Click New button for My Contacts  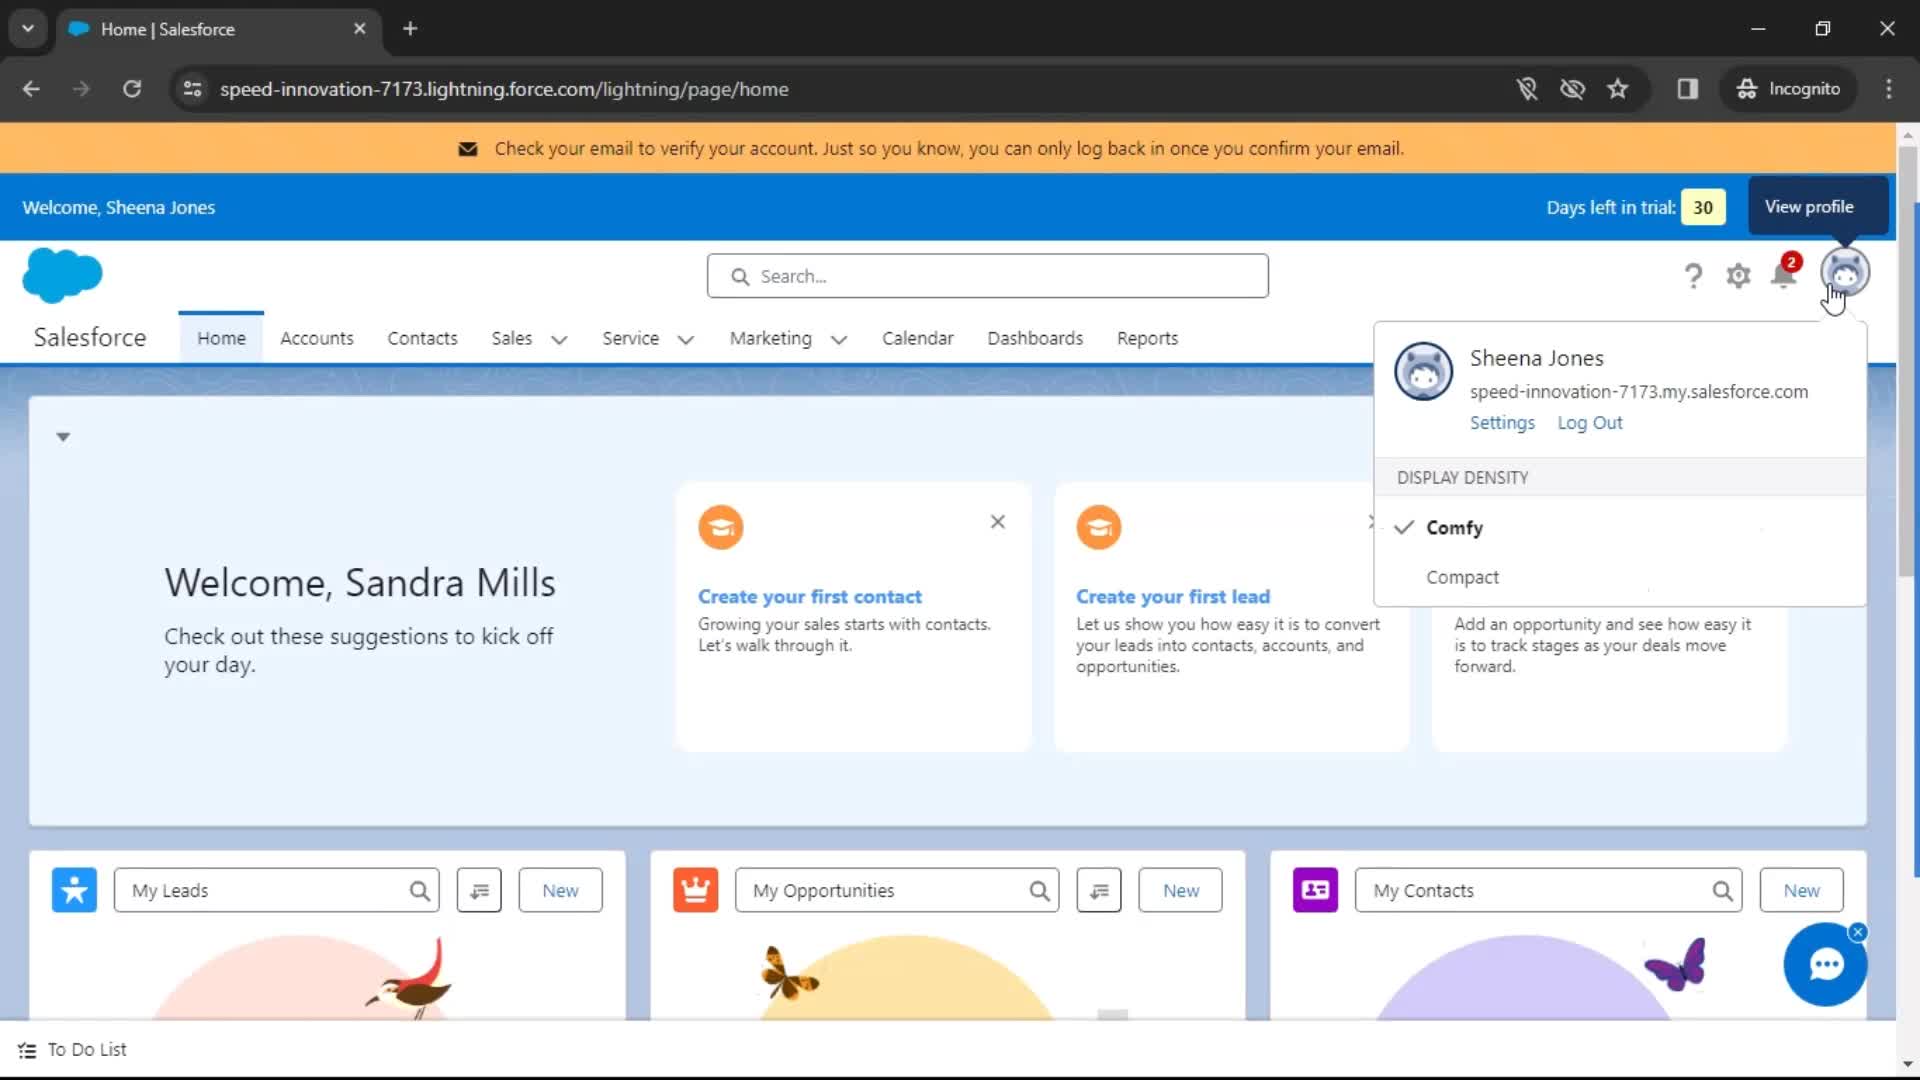click(x=1801, y=890)
